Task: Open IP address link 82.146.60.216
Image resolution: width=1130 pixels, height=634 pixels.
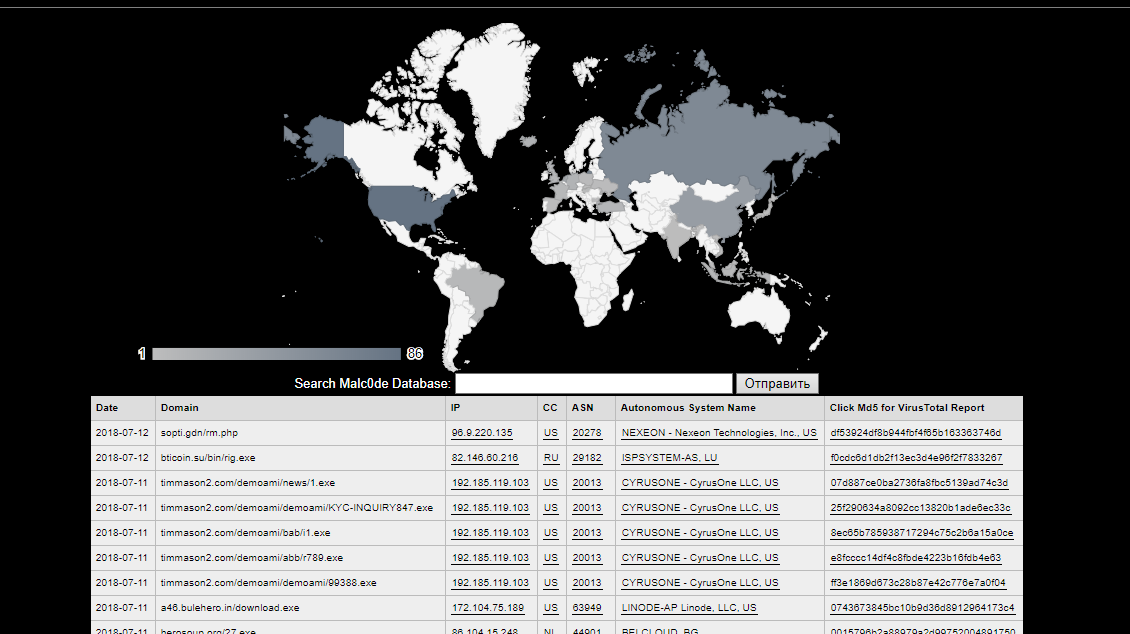Action: 485,458
